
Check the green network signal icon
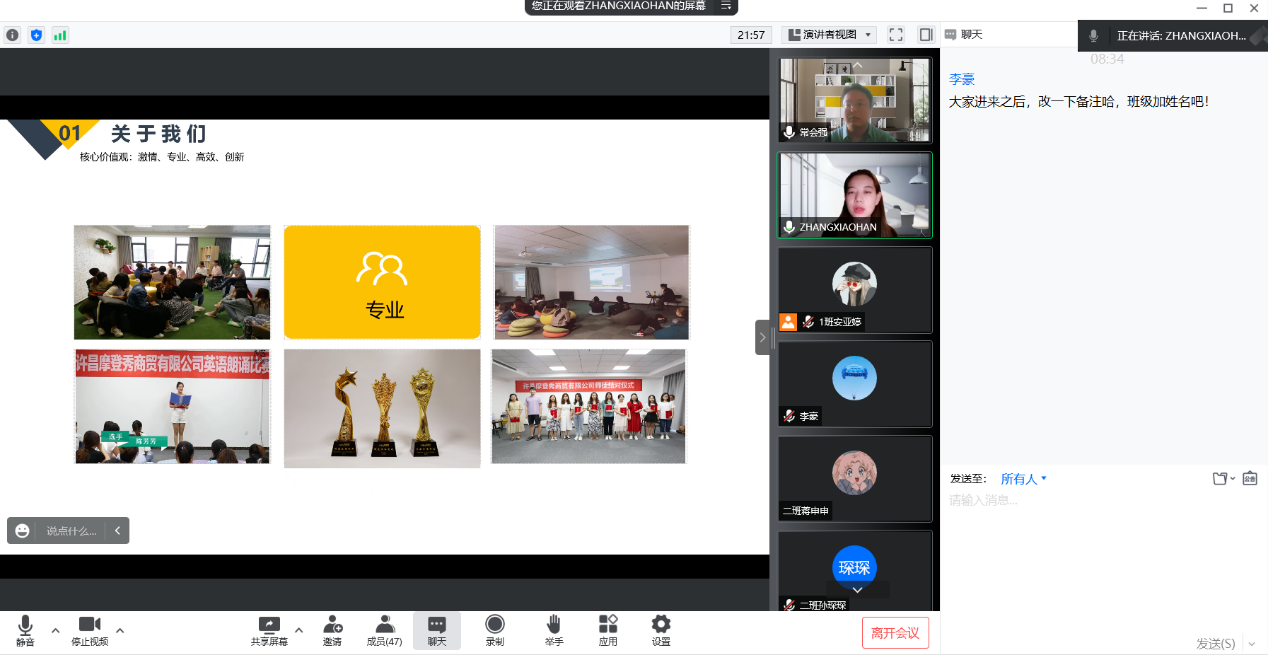(60, 35)
